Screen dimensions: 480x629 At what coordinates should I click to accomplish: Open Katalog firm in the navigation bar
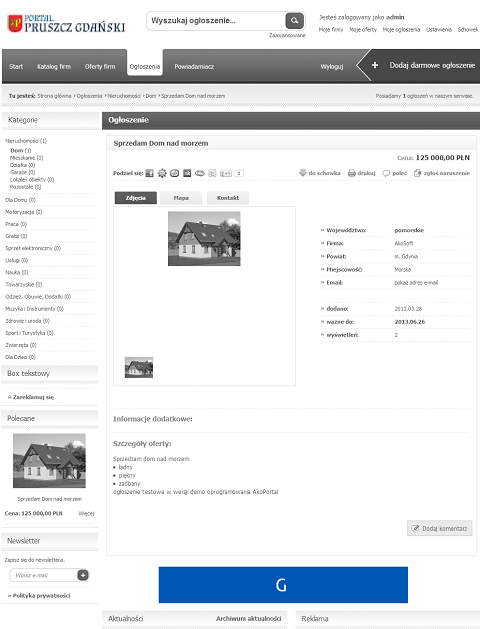54,67
